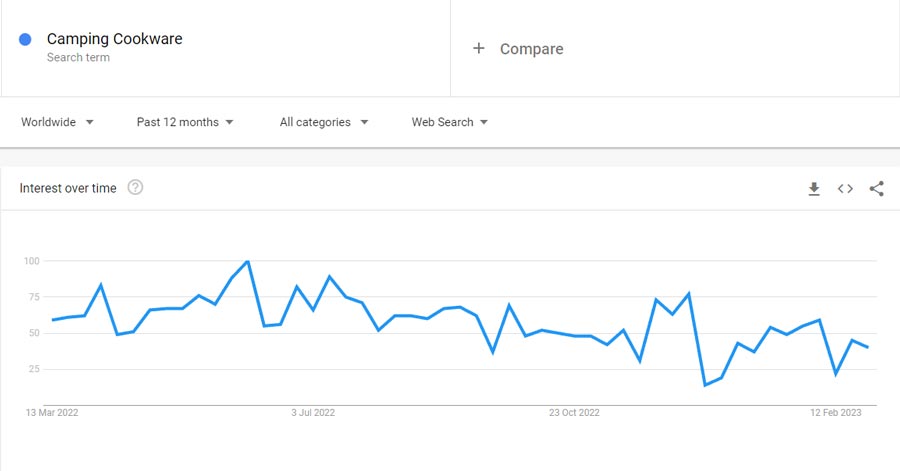Click the blue dot beside Camping Cookware

25,39
